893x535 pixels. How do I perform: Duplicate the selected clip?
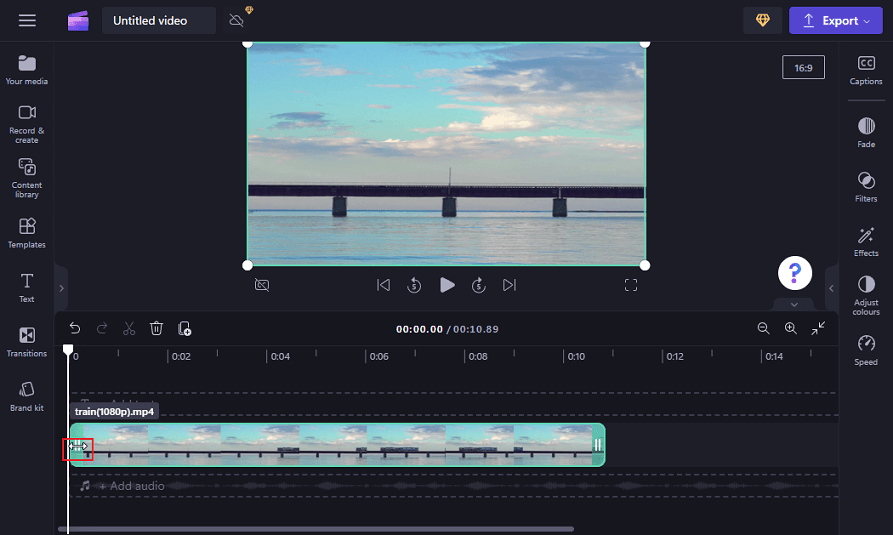pyautogui.click(x=184, y=328)
